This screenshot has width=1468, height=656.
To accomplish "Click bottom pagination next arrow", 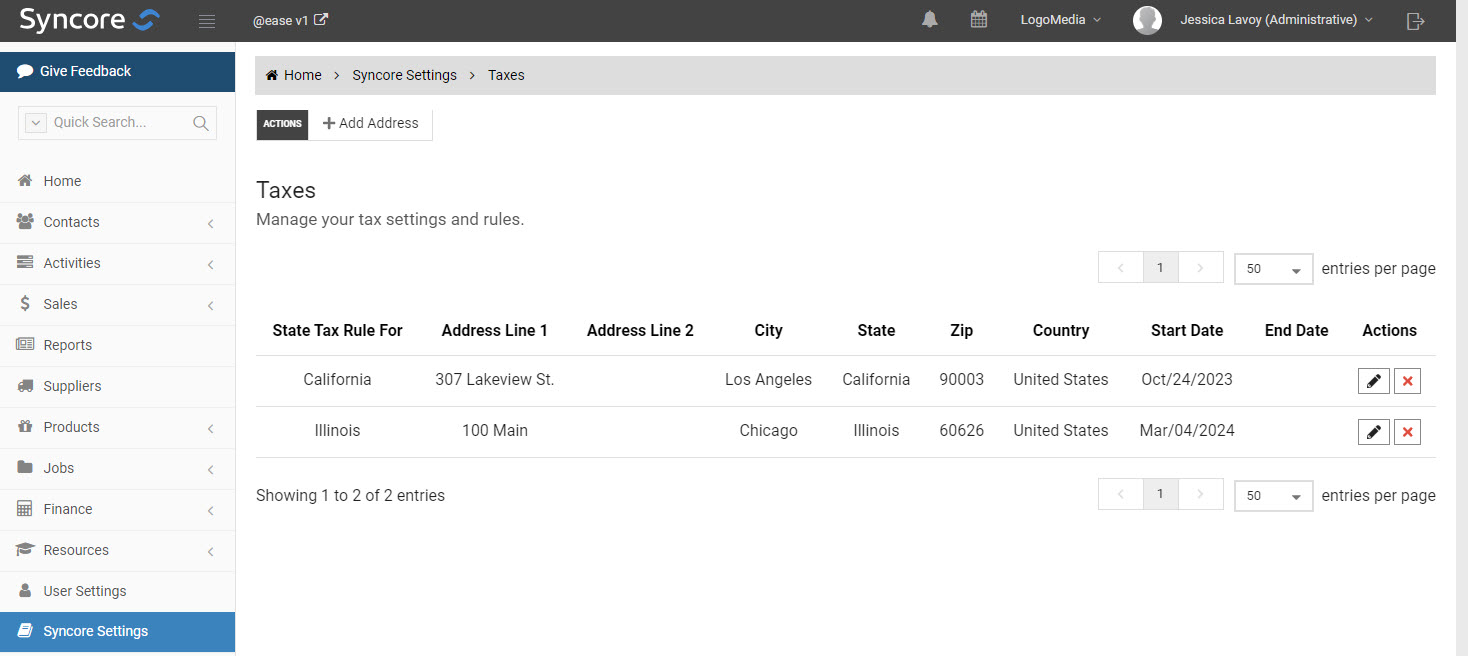I will [1201, 494].
